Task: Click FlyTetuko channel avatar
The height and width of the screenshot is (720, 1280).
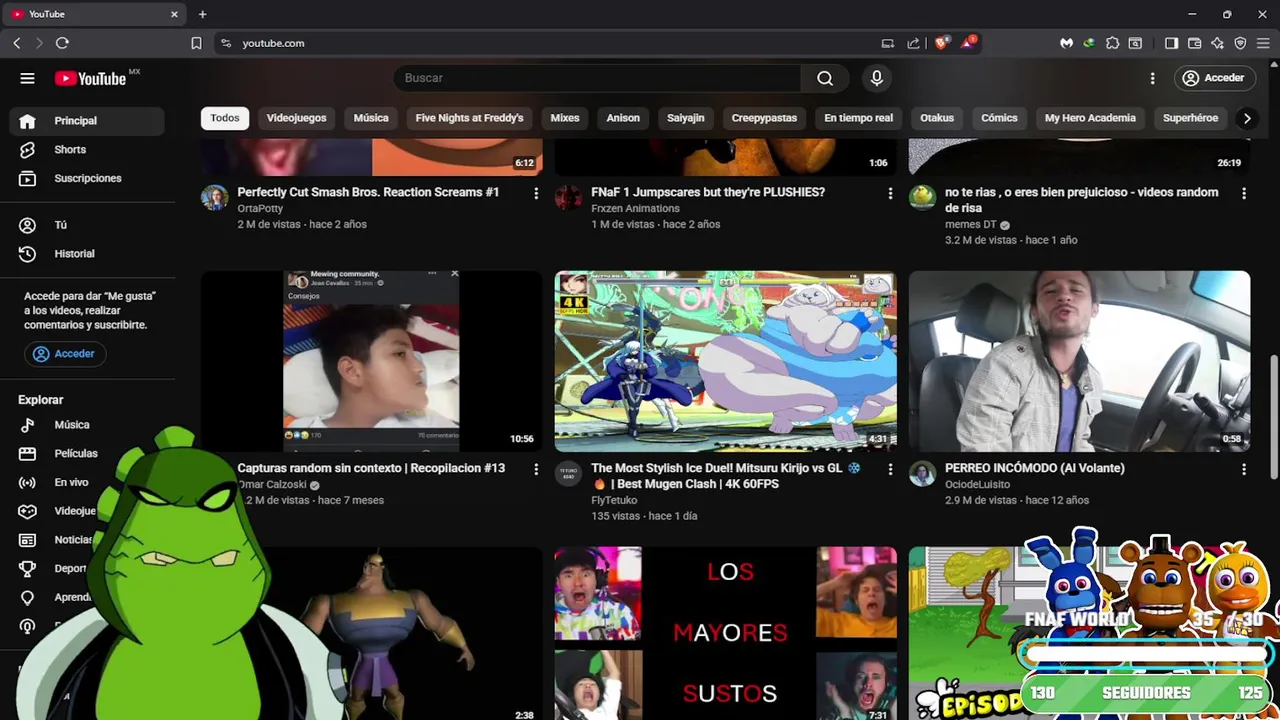Action: pos(569,473)
